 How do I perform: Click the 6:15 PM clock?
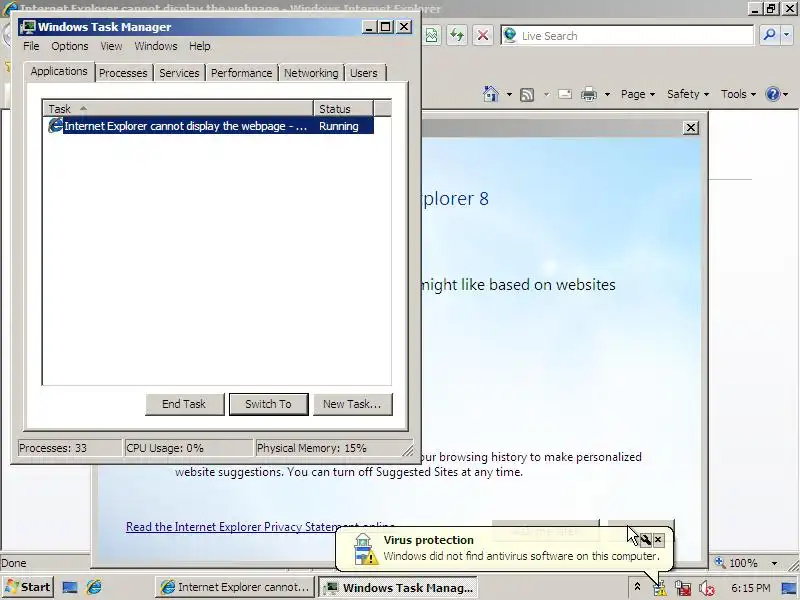751,588
